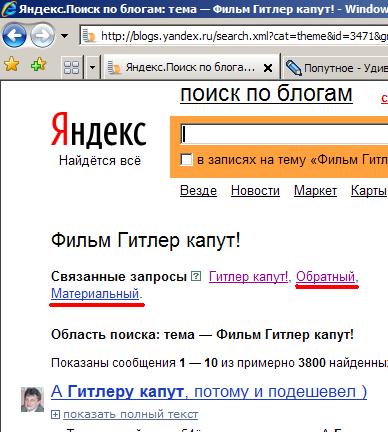Open the Favorites Center star icon
388x438 pixels.
pos(12,64)
